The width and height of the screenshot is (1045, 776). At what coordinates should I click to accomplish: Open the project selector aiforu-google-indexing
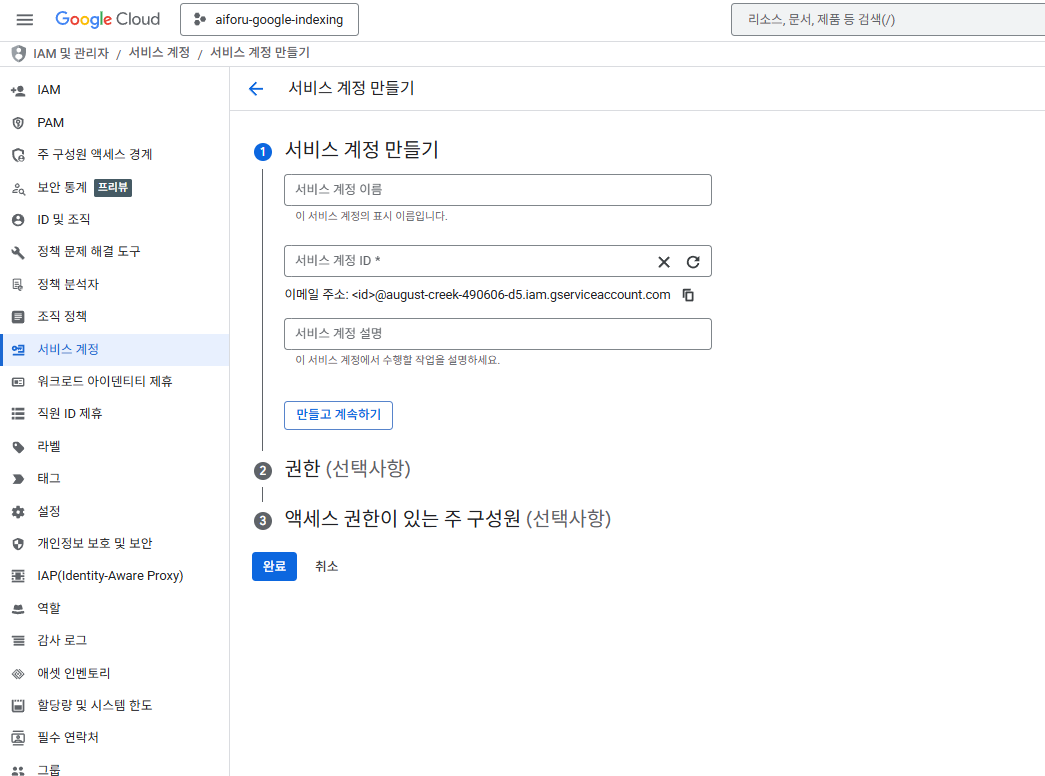click(268, 19)
